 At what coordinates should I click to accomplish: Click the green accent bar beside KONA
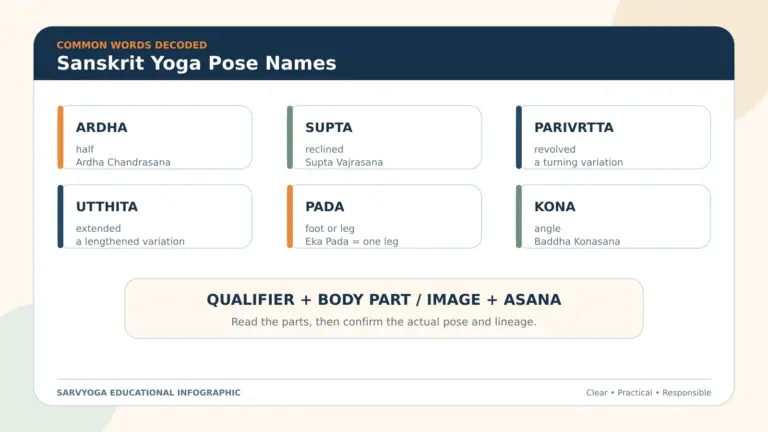pyautogui.click(x=519, y=216)
